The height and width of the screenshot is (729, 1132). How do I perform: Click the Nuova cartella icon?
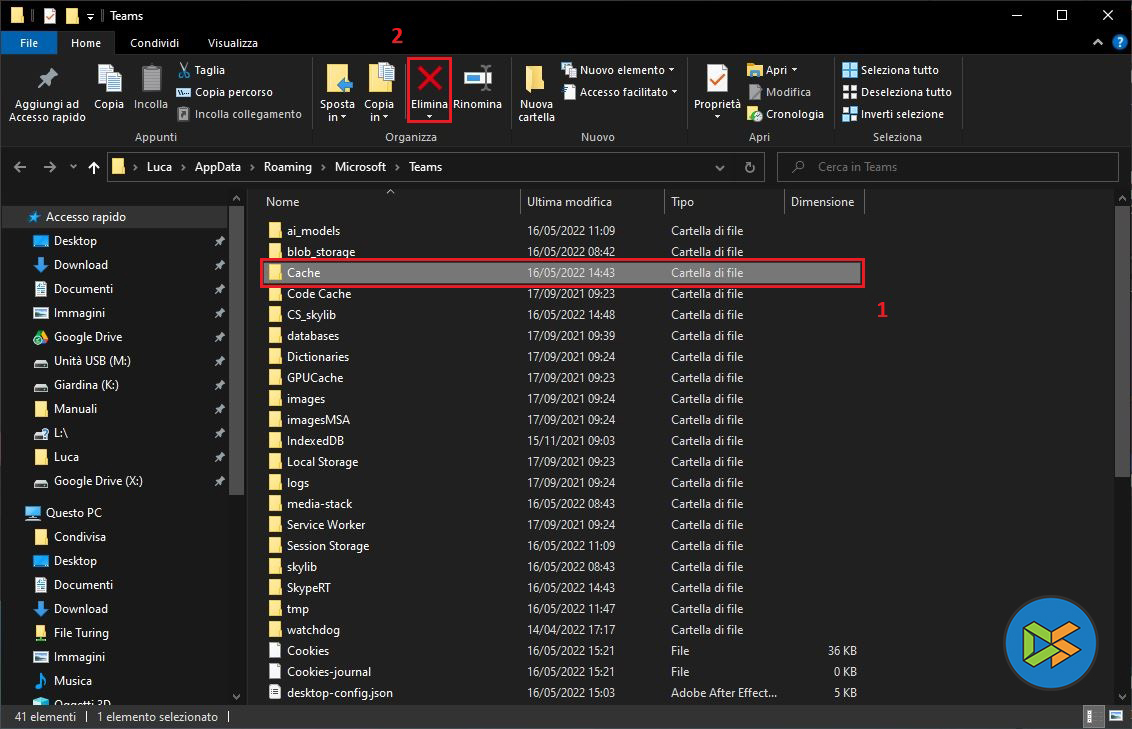click(x=536, y=79)
